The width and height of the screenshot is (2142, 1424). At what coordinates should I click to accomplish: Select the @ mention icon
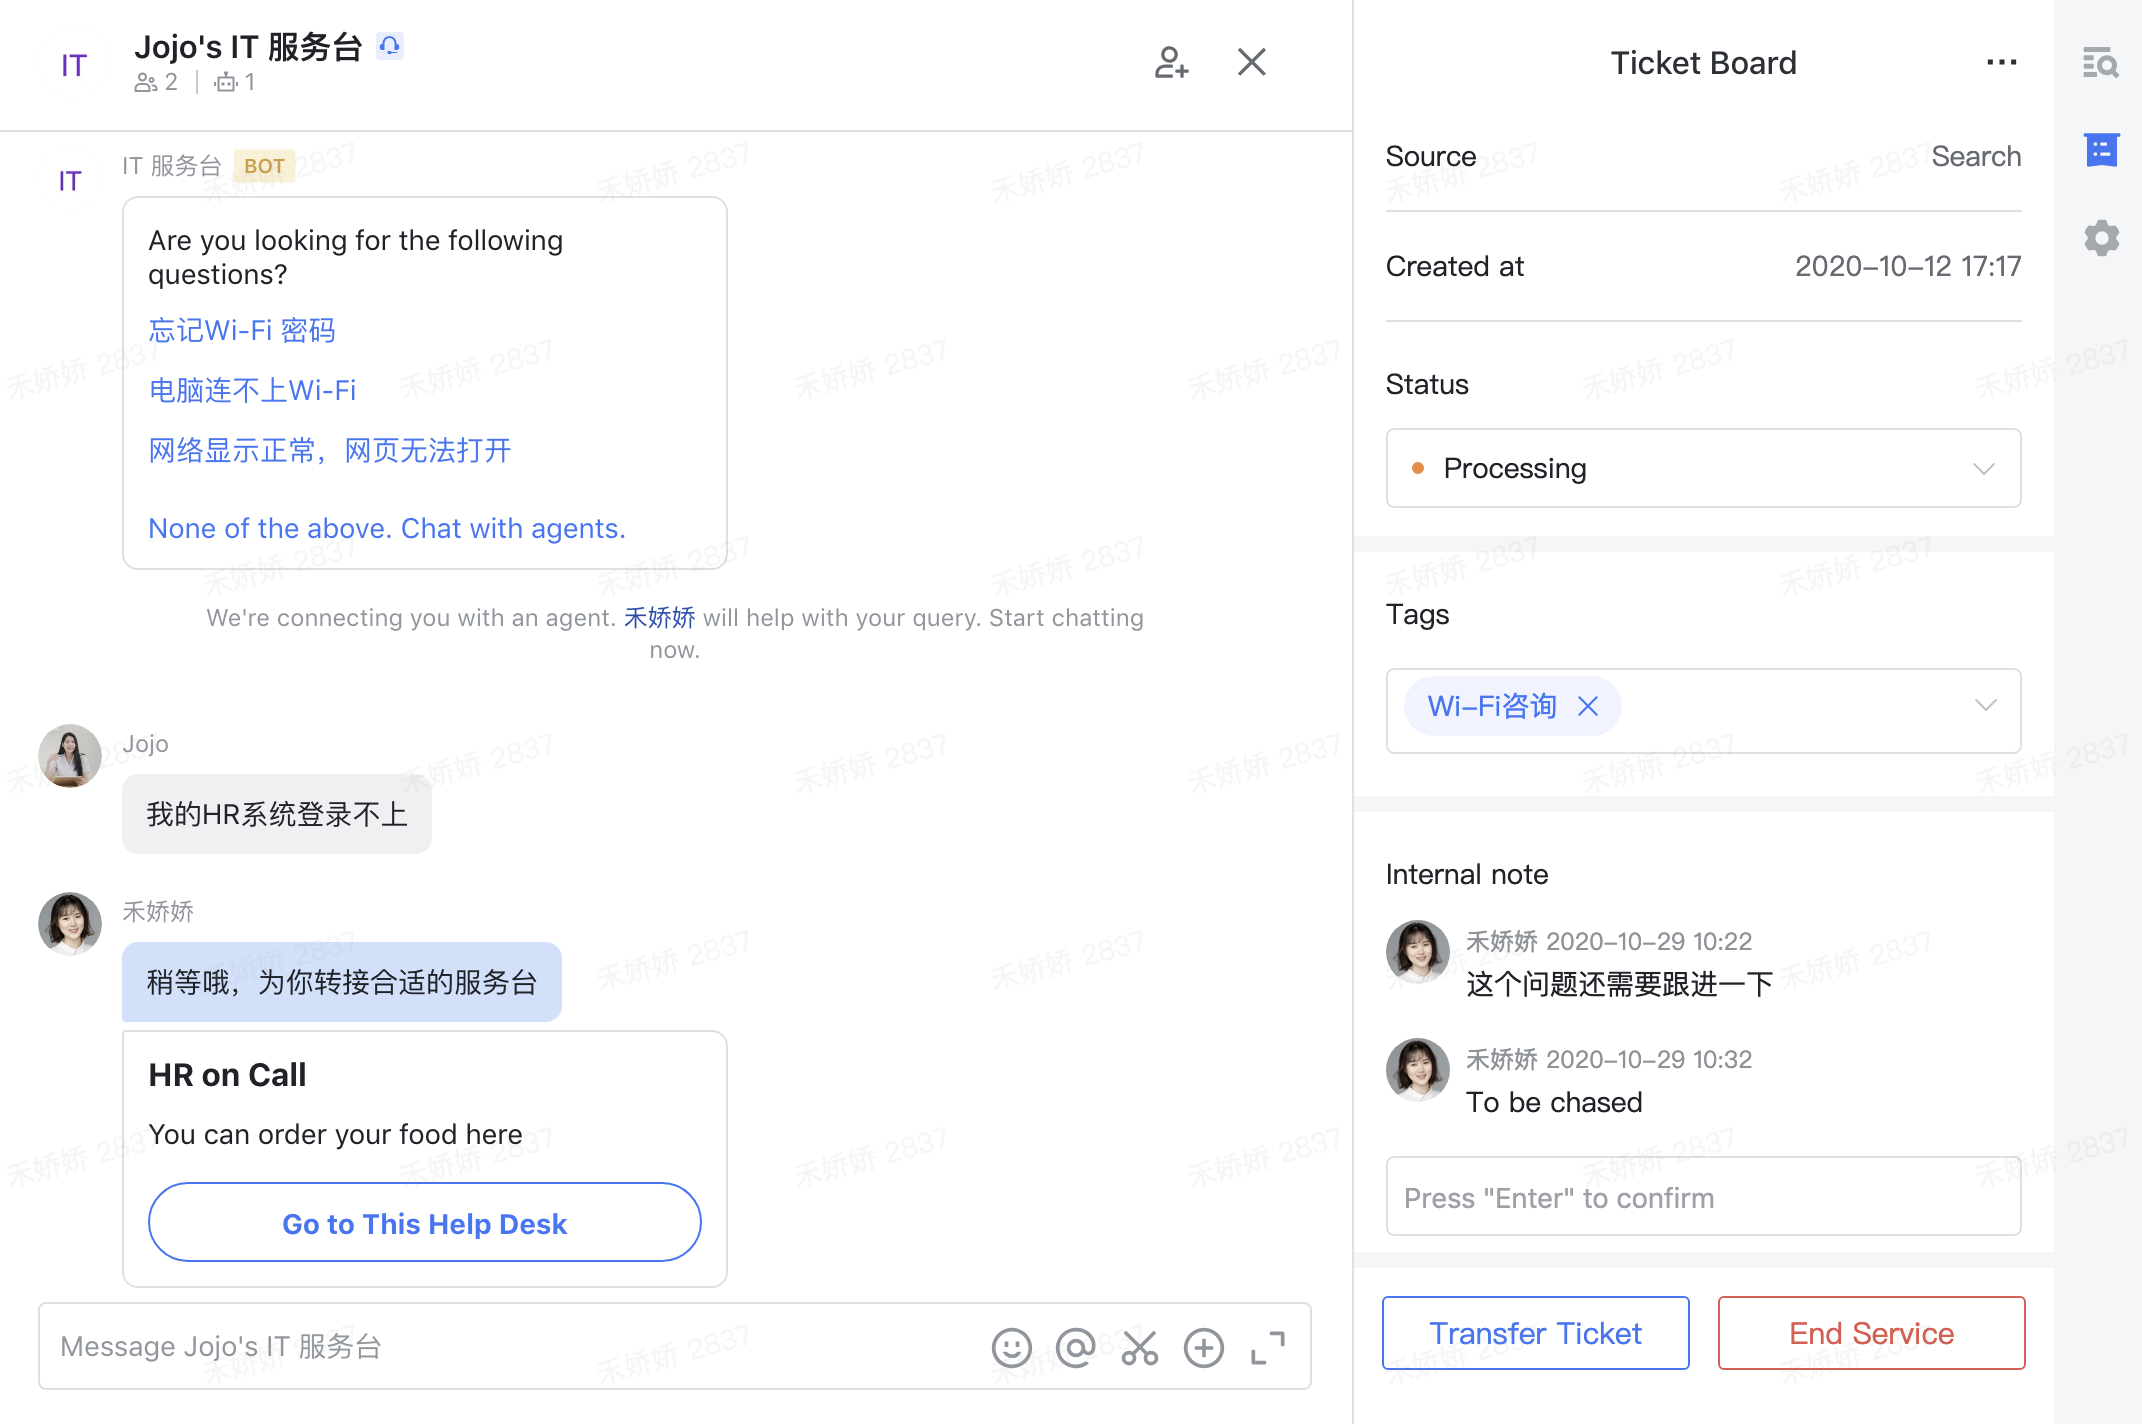click(x=1075, y=1347)
